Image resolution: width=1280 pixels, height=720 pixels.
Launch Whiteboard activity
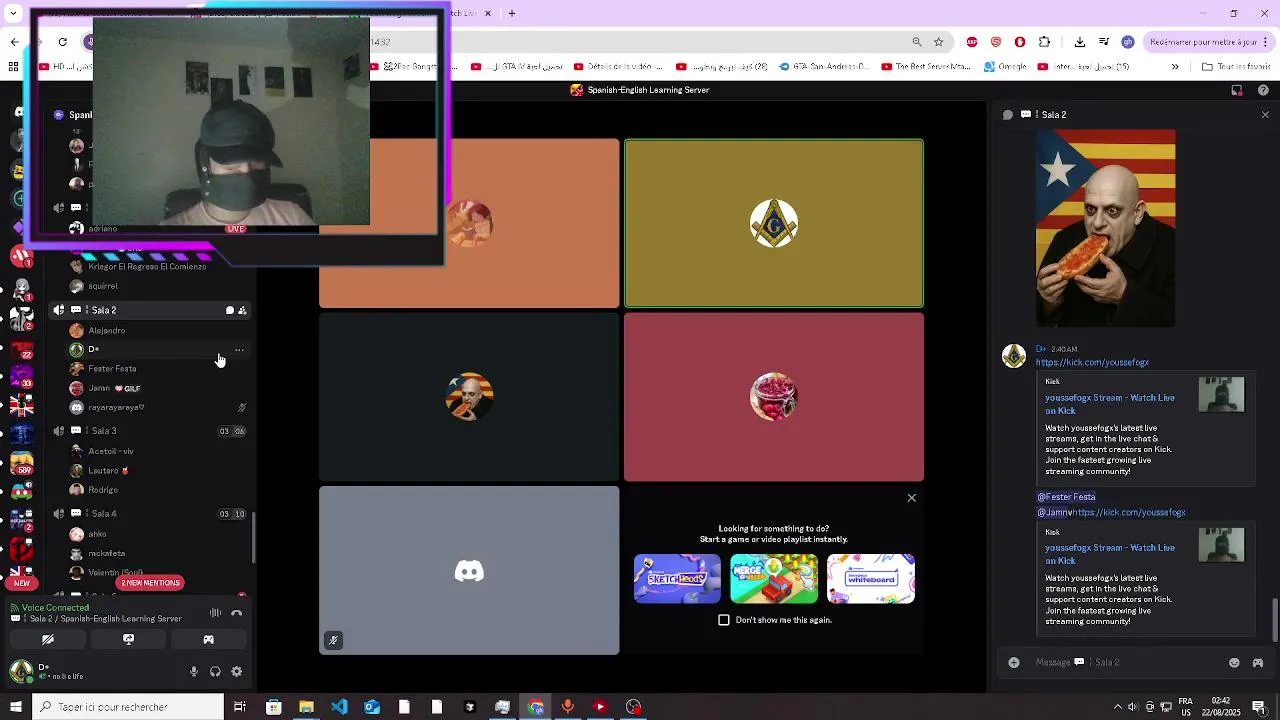871,579
